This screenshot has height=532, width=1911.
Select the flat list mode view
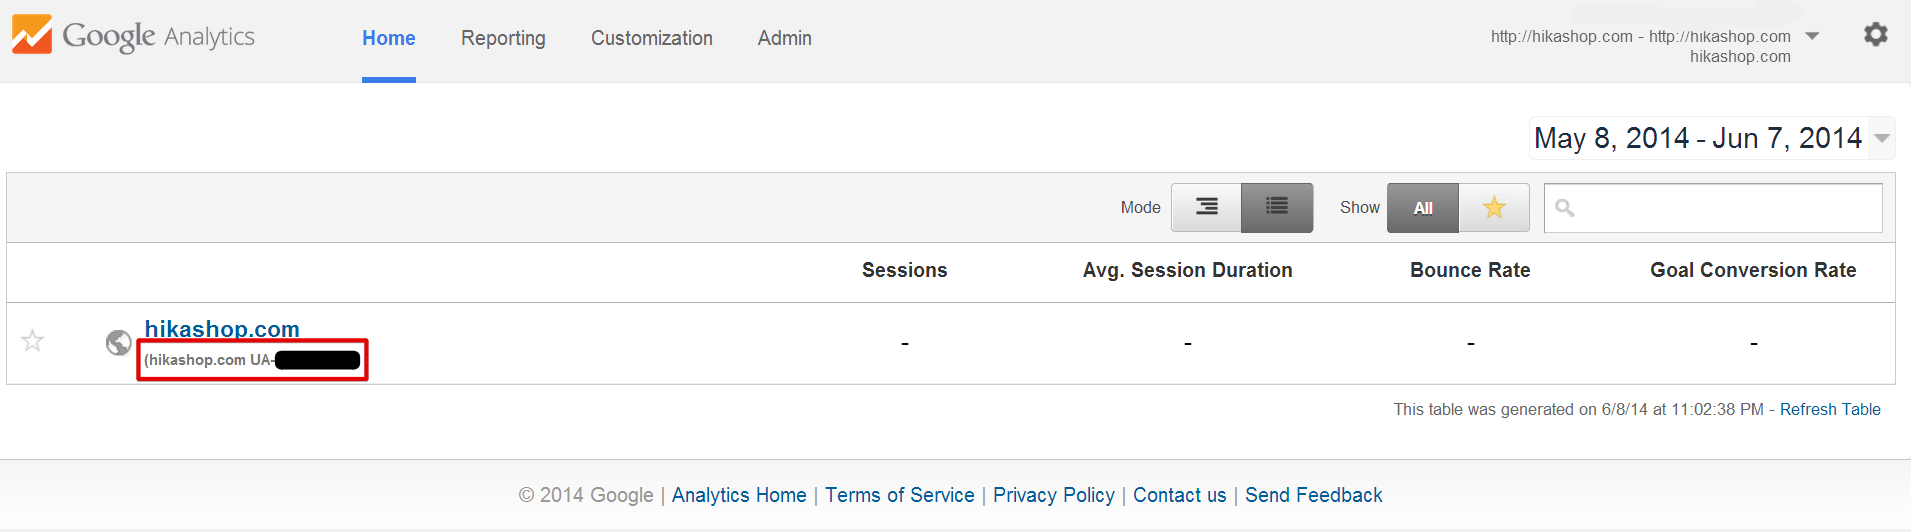pos(1277,208)
